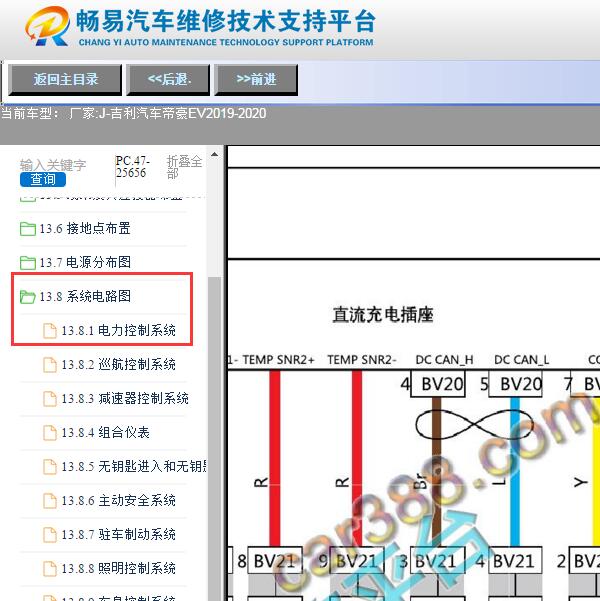
Task: Open 13.8.1 电力控制系统
Action: click(118, 330)
